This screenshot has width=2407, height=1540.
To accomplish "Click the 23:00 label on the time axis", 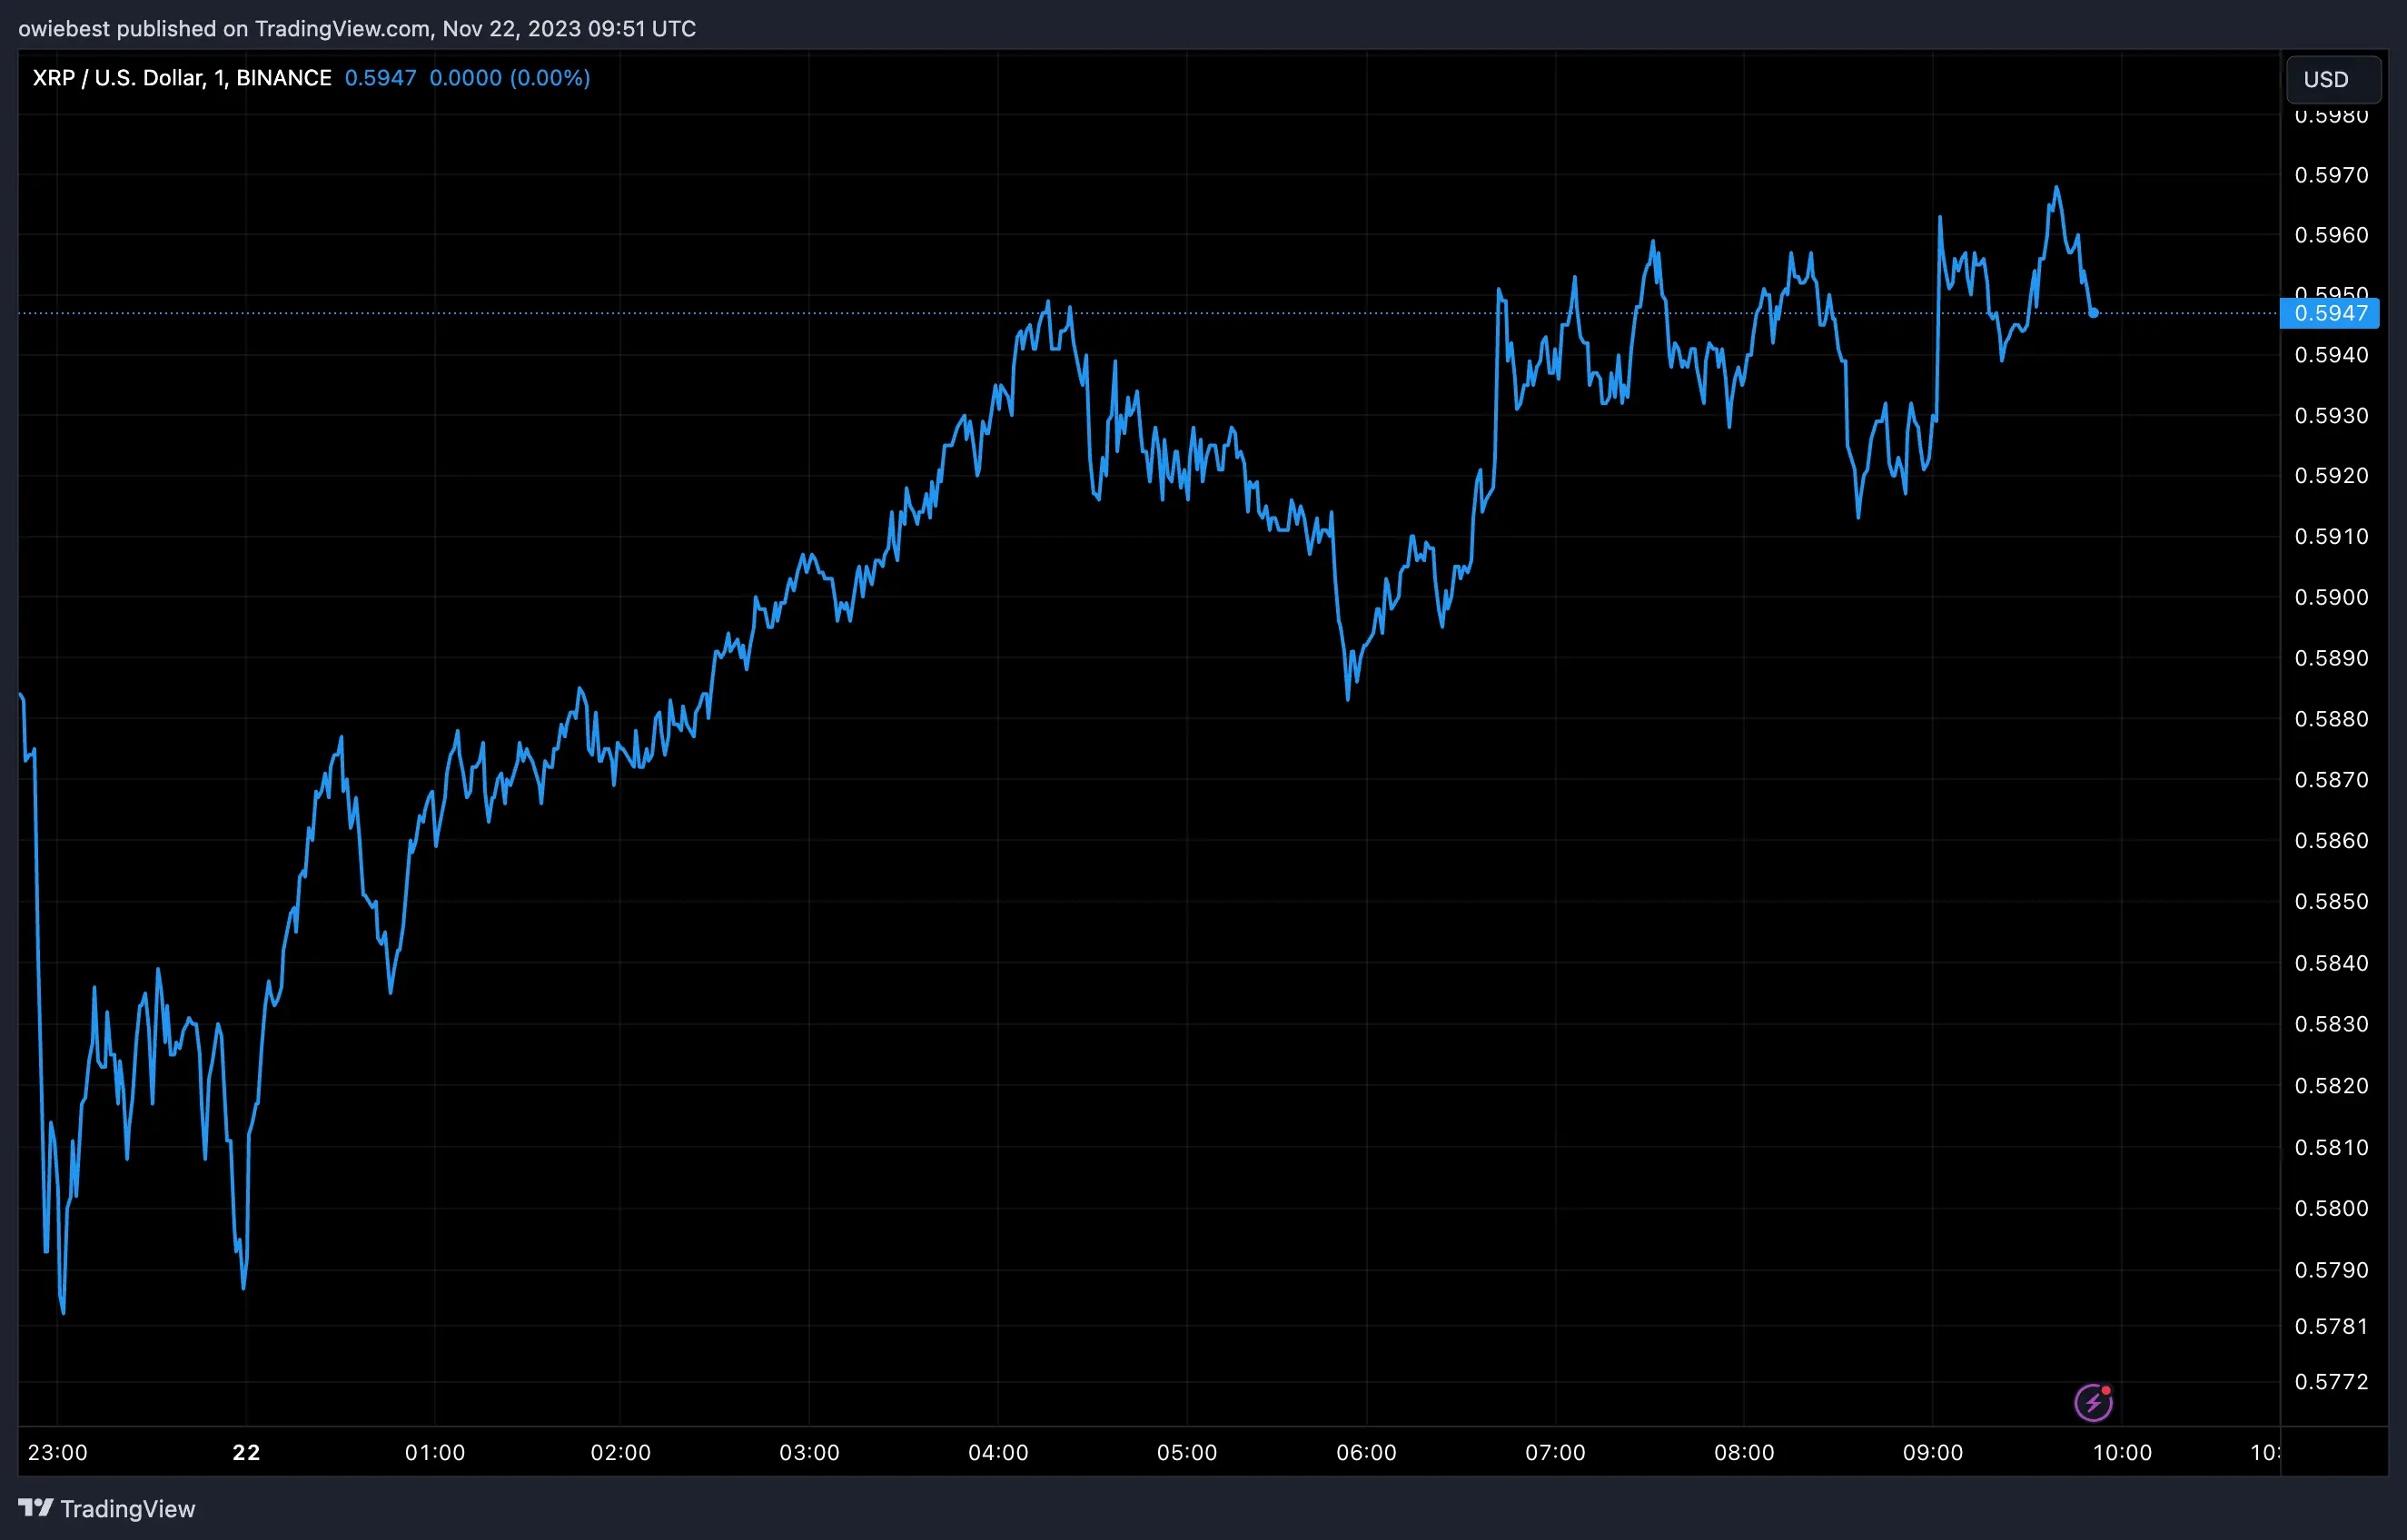I will click(58, 1453).
